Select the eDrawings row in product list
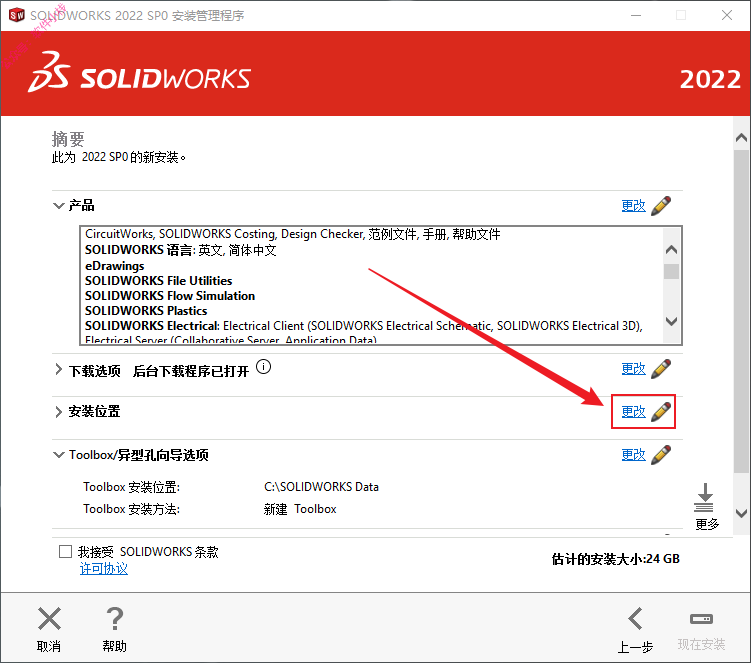 (114, 266)
